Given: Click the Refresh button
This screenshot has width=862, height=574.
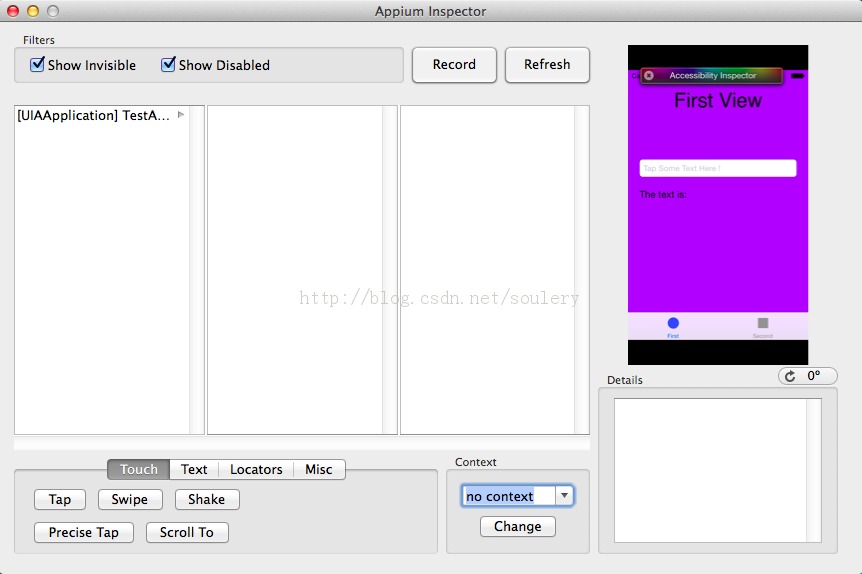Looking at the screenshot, I should pos(547,65).
